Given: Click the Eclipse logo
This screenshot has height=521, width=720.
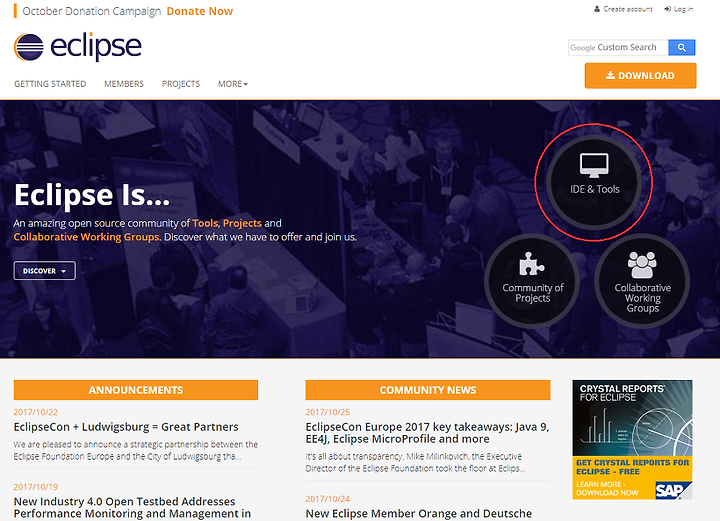Looking at the screenshot, I should 78,47.
